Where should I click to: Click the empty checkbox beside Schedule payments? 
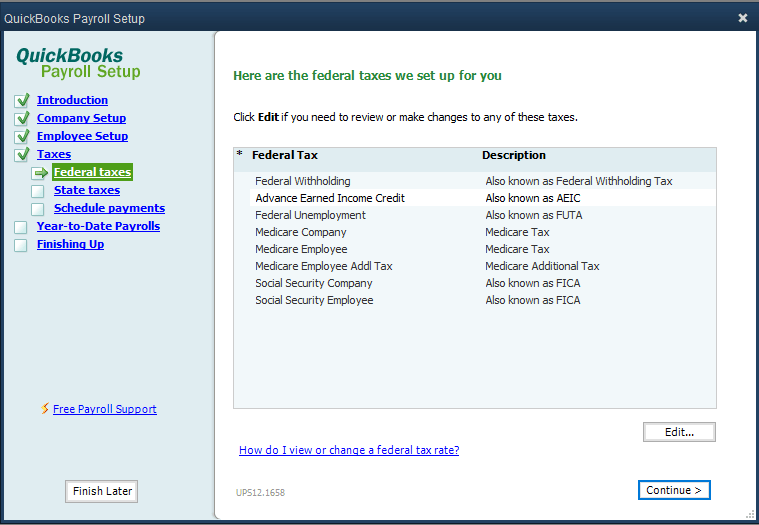pyautogui.click(x=38, y=209)
